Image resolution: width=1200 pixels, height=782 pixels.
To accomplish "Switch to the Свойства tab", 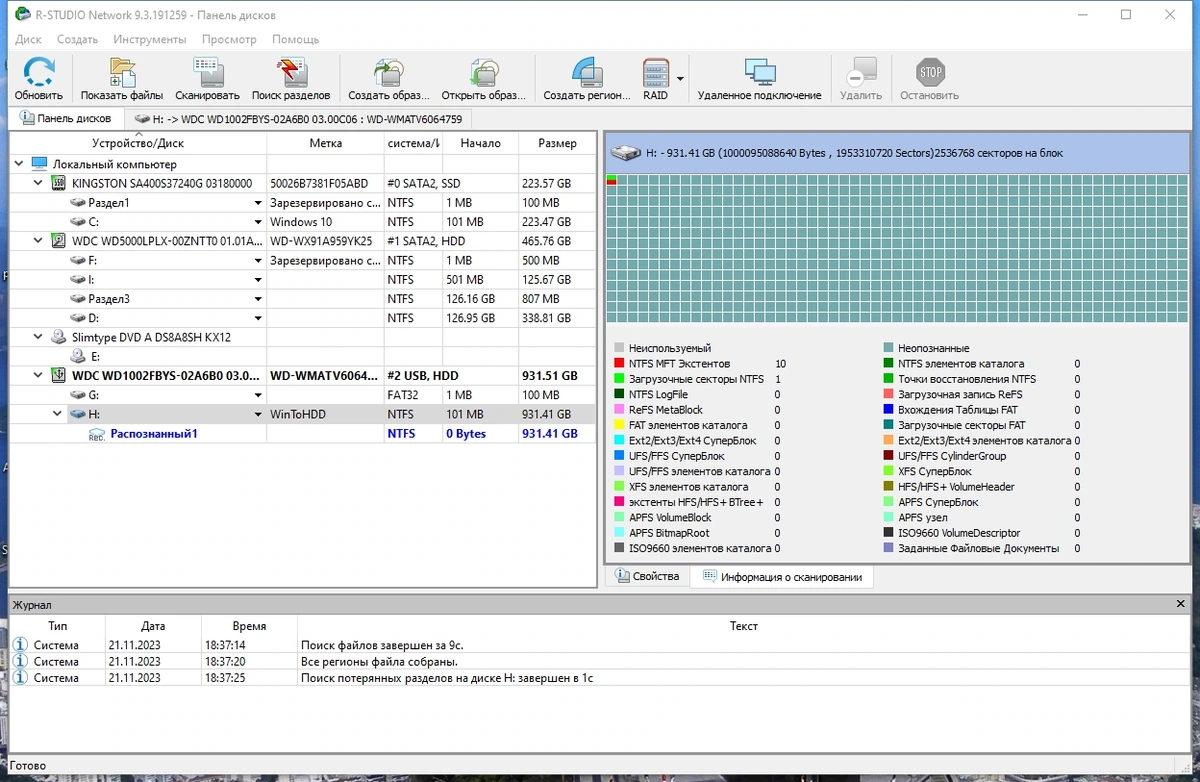I will [x=648, y=576].
